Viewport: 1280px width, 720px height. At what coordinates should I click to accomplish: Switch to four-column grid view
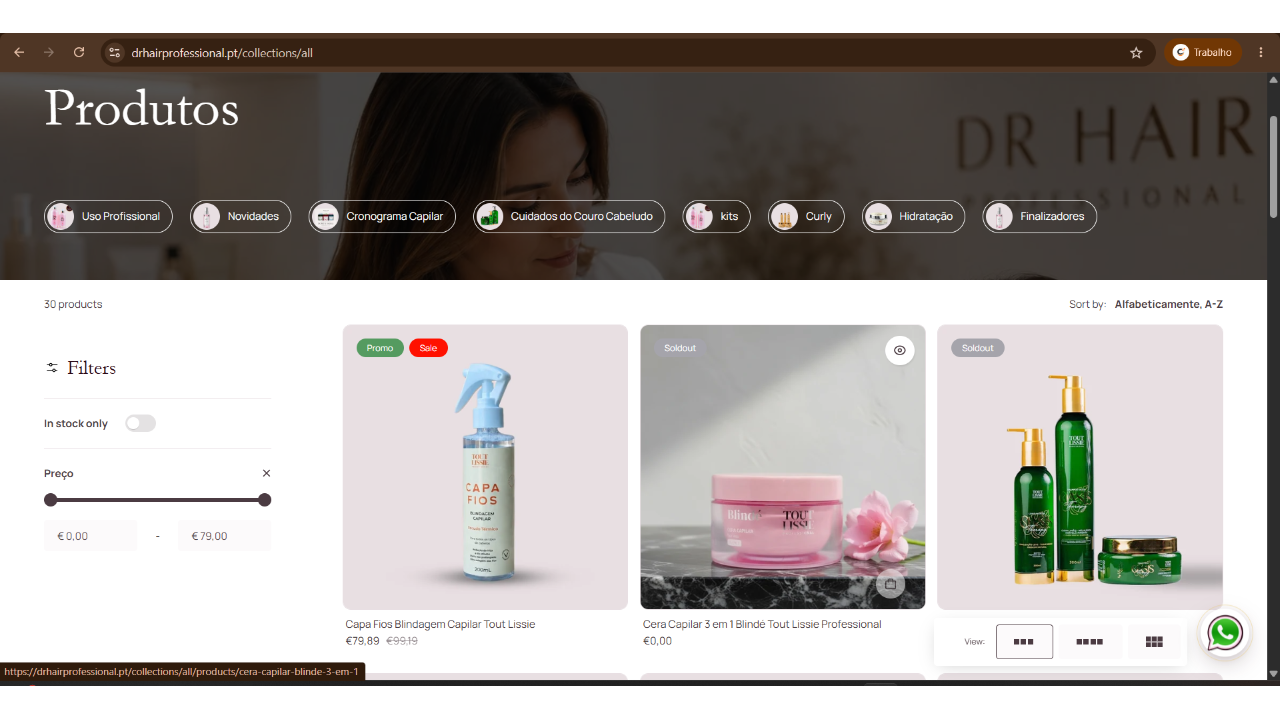[x=1089, y=642]
